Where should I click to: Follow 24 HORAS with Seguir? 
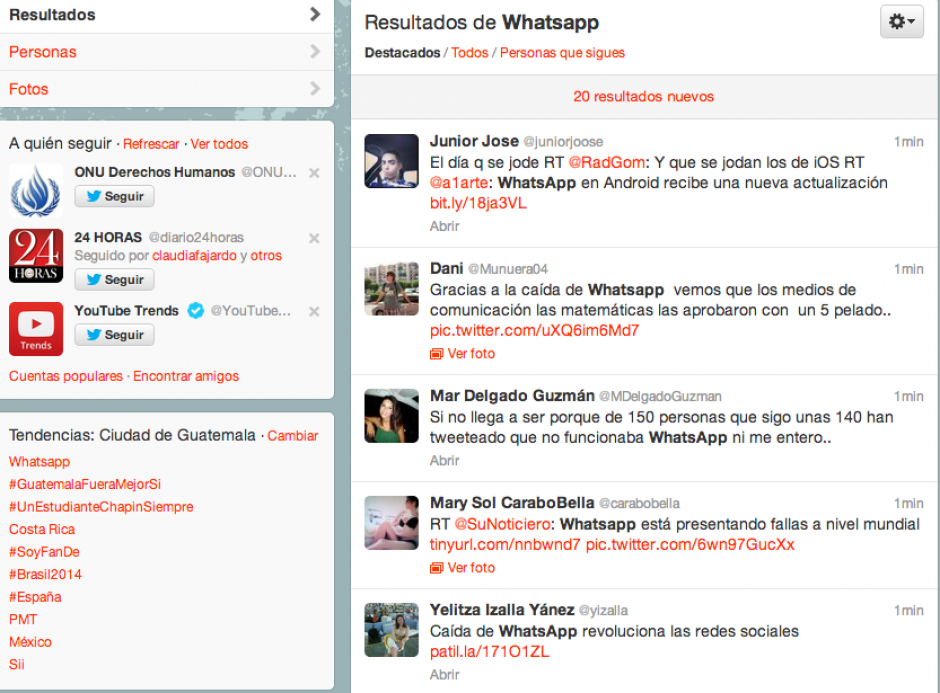tap(114, 280)
